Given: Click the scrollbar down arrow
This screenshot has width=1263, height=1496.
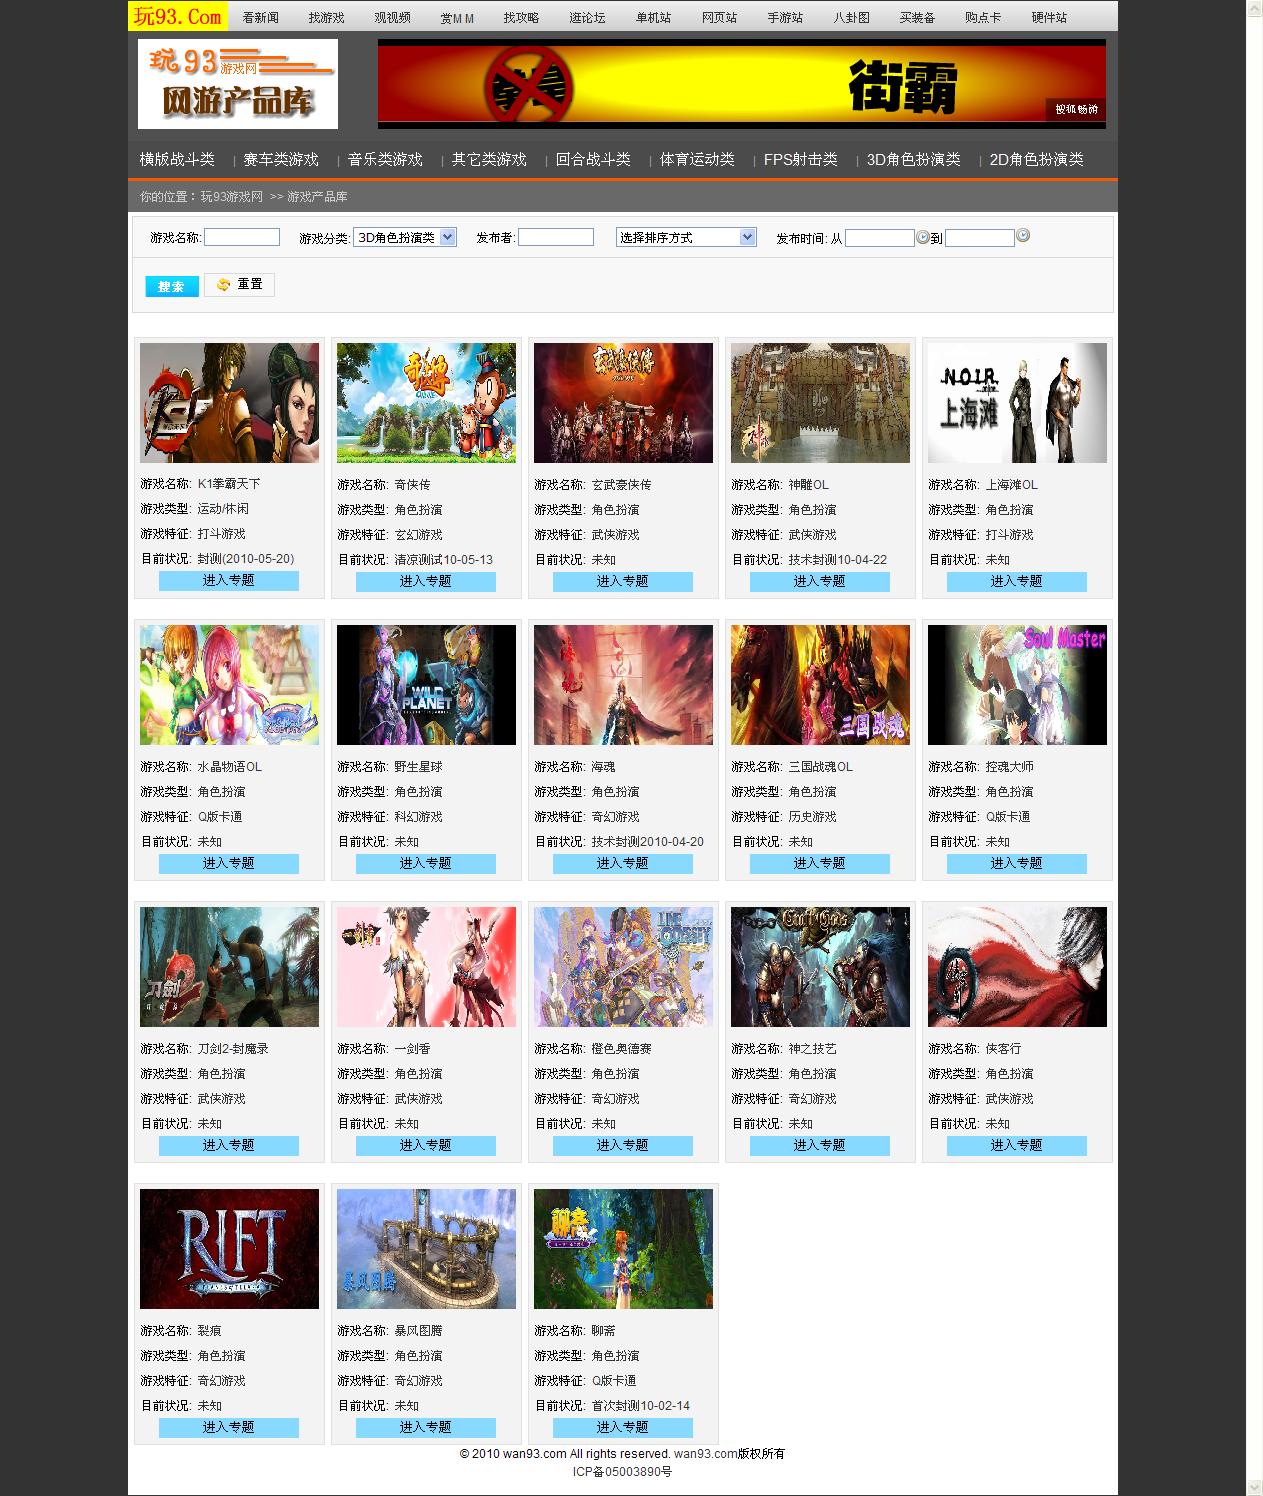Looking at the screenshot, I should [1254, 1487].
